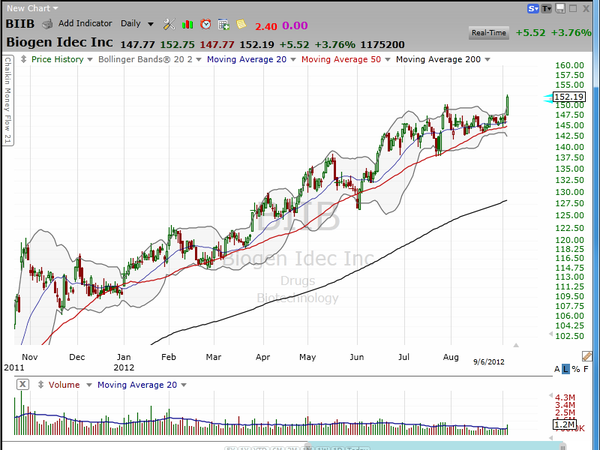Click the BIIB ticker symbol
Image resolution: width=600 pixels, height=450 pixels.
(20, 24)
